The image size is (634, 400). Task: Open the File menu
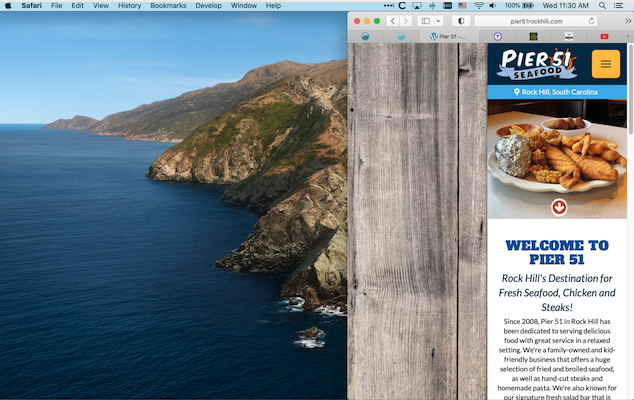[57, 6]
